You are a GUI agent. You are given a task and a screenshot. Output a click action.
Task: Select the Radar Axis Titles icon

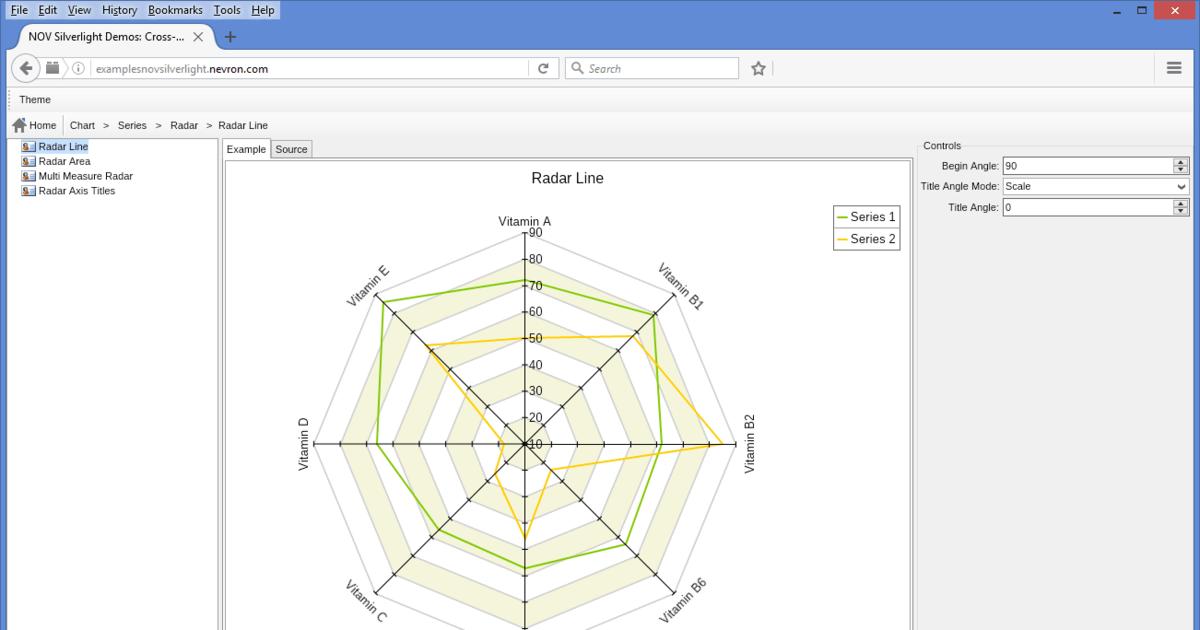coord(27,191)
